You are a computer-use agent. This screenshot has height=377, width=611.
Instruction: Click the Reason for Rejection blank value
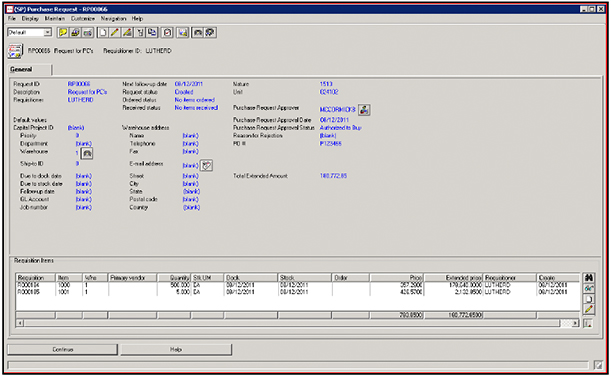coord(328,136)
